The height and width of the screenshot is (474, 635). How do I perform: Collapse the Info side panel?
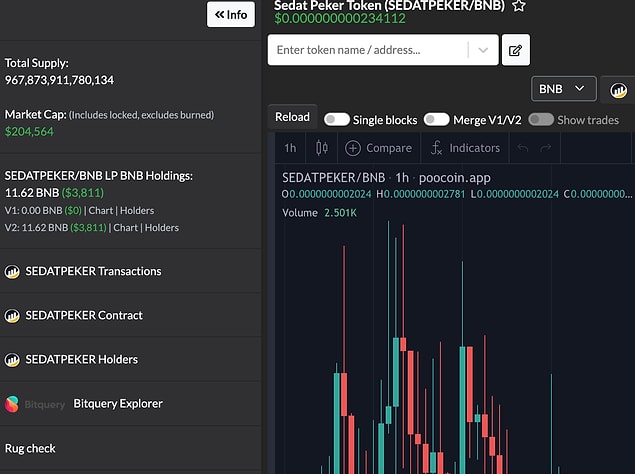(x=231, y=15)
